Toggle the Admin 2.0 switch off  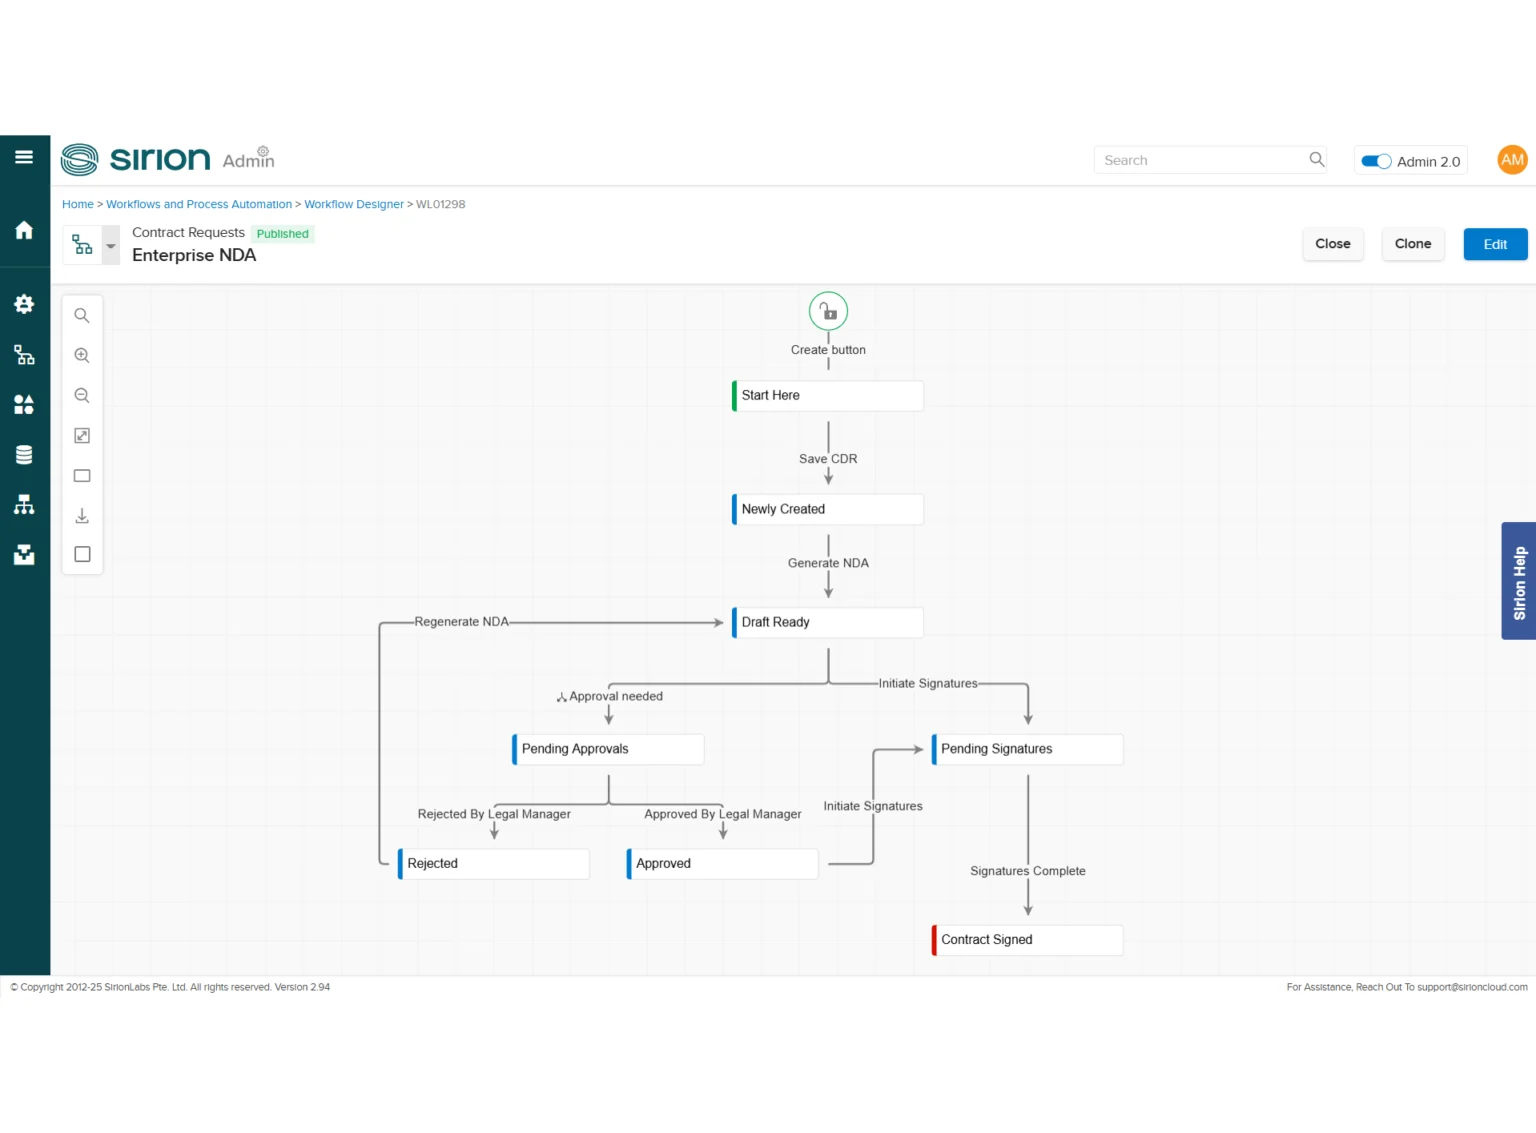[1376, 160]
